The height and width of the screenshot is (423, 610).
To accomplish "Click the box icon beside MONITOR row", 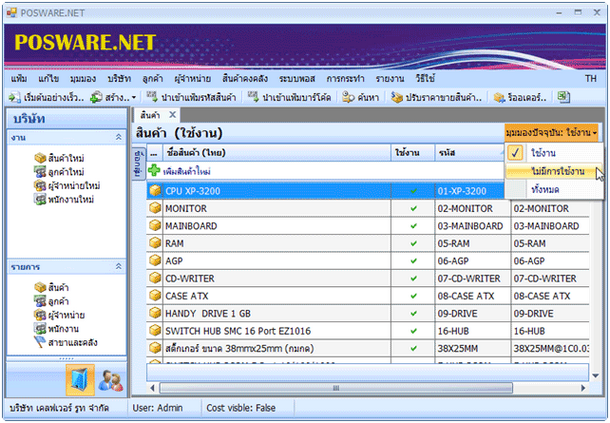I will pyautogui.click(x=155, y=209).
